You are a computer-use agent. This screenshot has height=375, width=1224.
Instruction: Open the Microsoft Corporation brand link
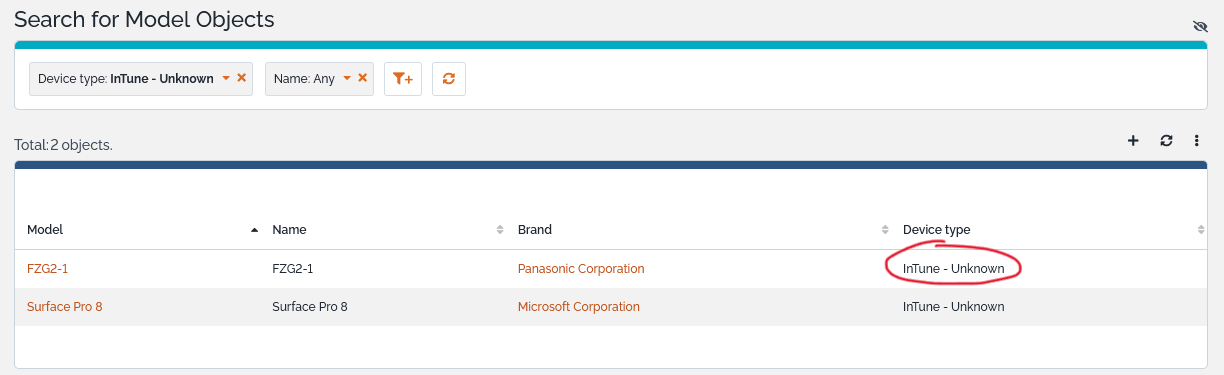tap(579, 307)
